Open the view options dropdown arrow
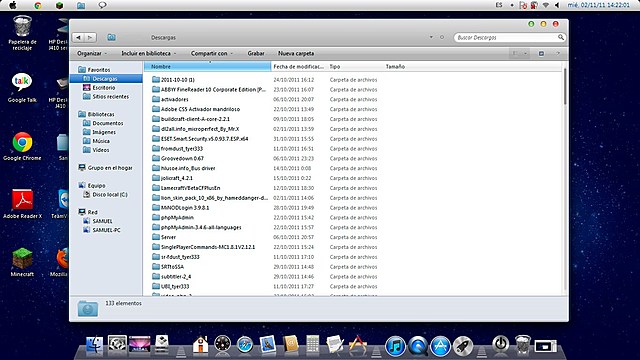This screenshot has height=360, width=640. pos(526,53)
